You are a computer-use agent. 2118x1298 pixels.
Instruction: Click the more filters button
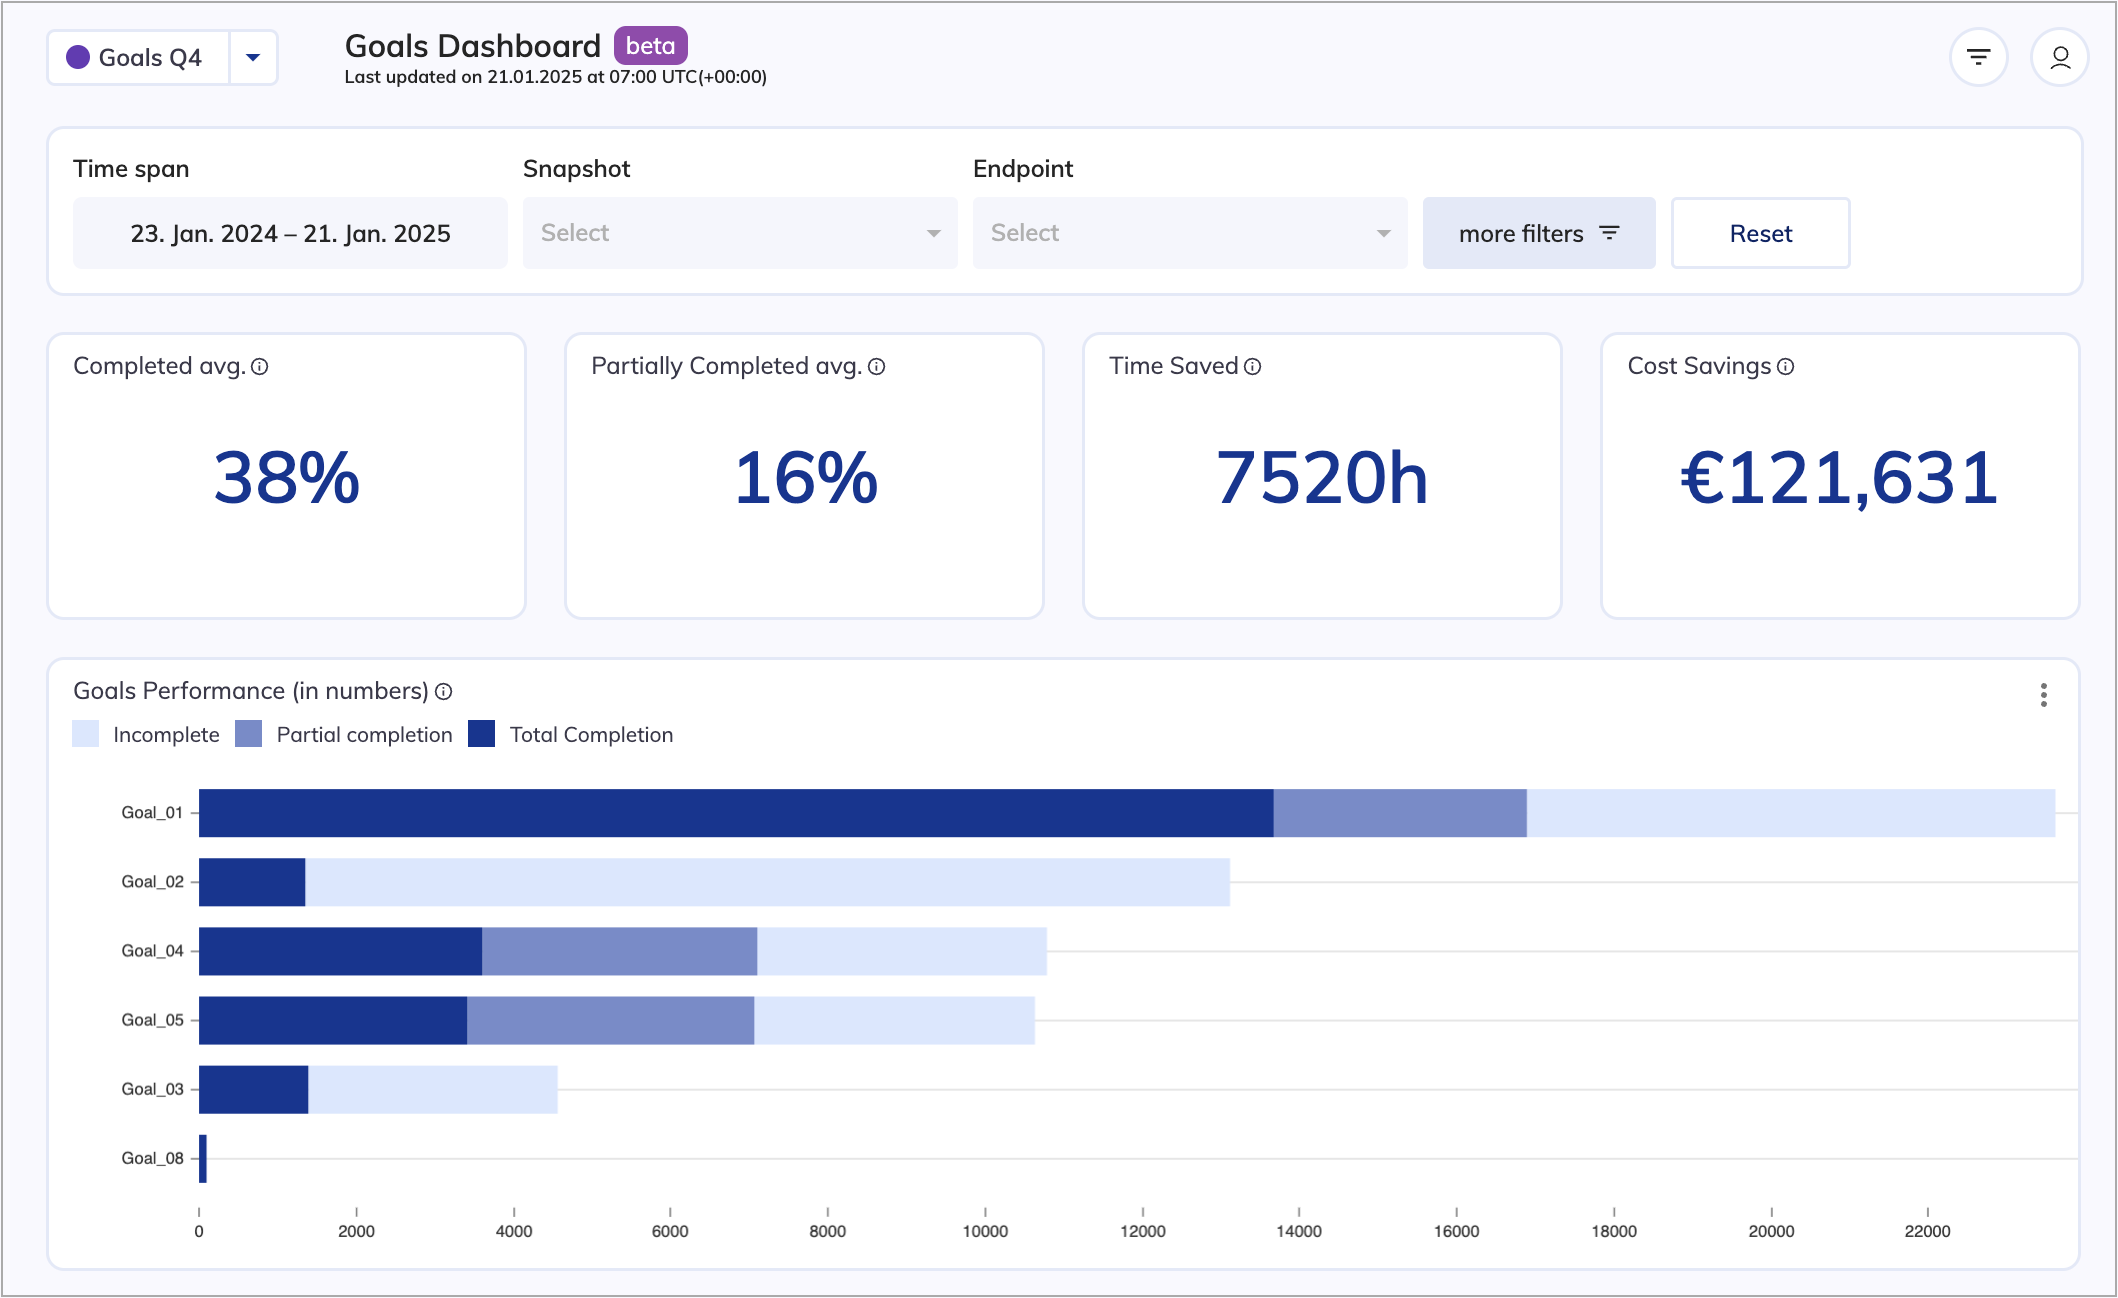[x=1538, y=233]
